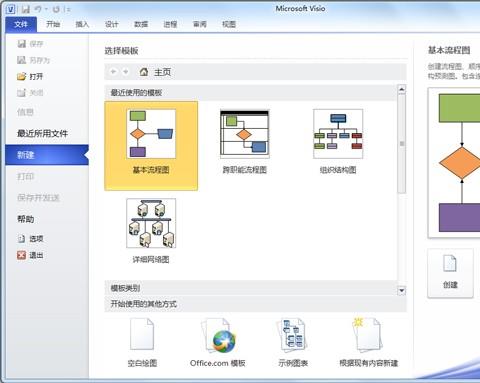Click the Redo icon in quick access toolbar
The image size is (480, 383).
click(x=56, y=9)
